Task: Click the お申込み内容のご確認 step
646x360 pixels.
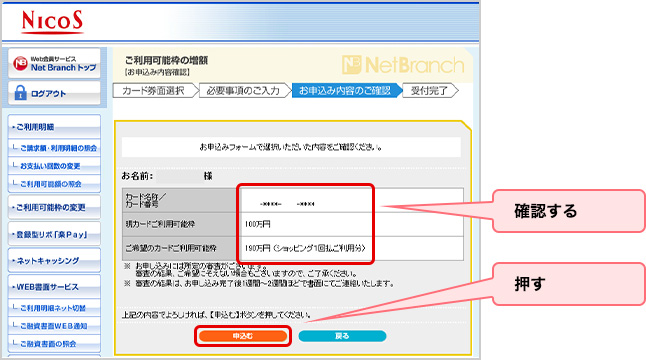Action: coord(346,91)
